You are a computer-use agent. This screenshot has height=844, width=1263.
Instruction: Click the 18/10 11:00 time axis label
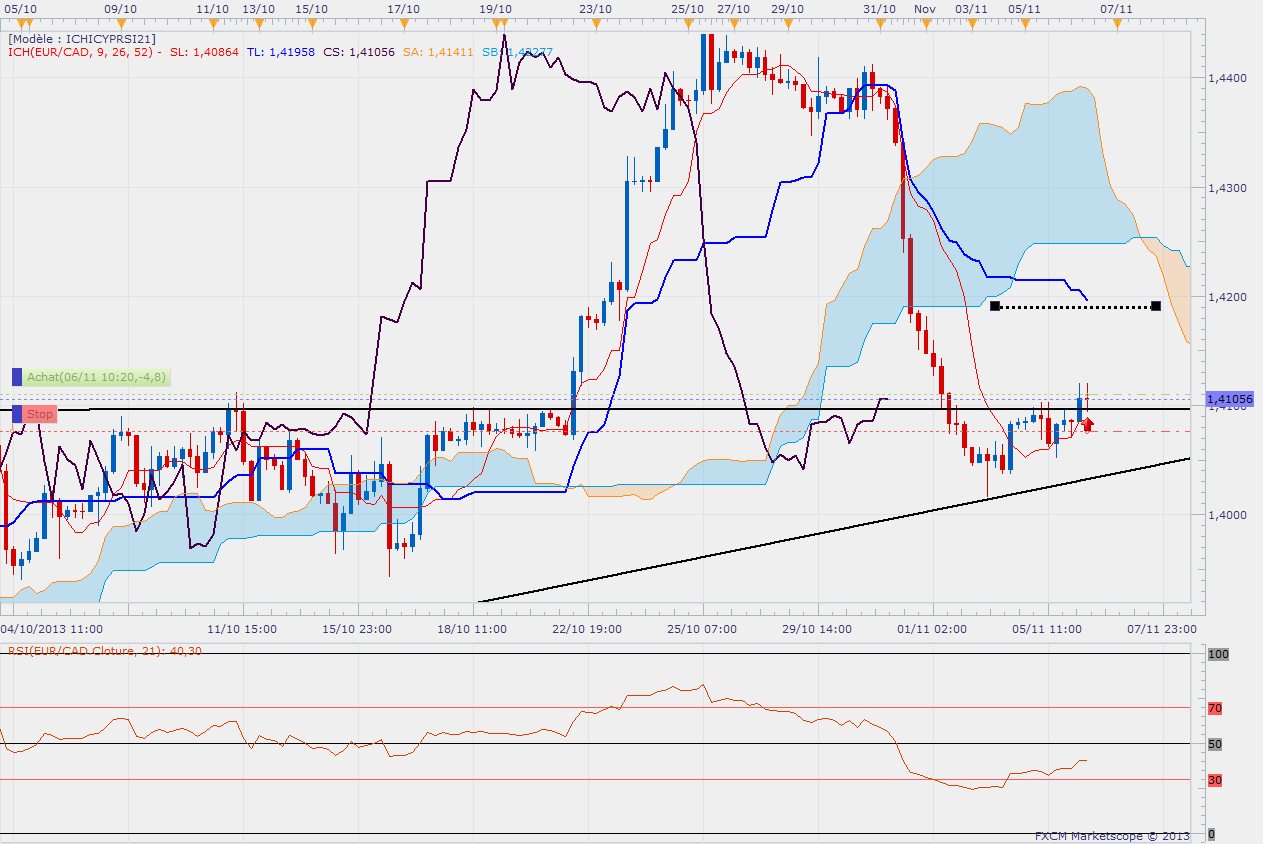tap(472, 629)
